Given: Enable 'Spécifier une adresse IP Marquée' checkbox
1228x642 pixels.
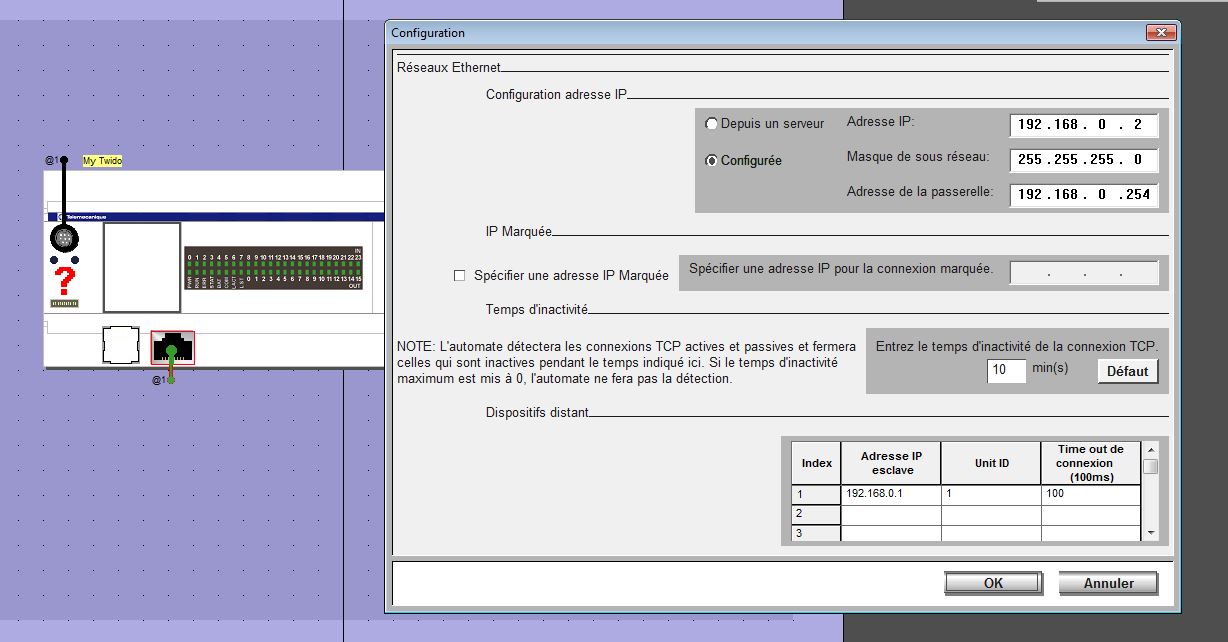Looking at the screenshot, I should (x=460, y=276).
